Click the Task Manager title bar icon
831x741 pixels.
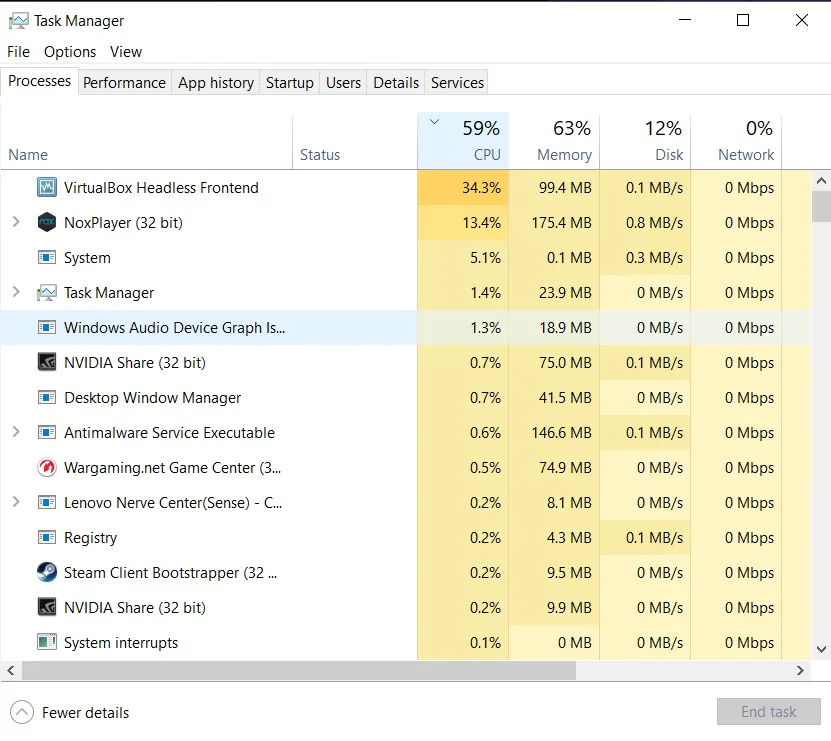pos(19,21)
